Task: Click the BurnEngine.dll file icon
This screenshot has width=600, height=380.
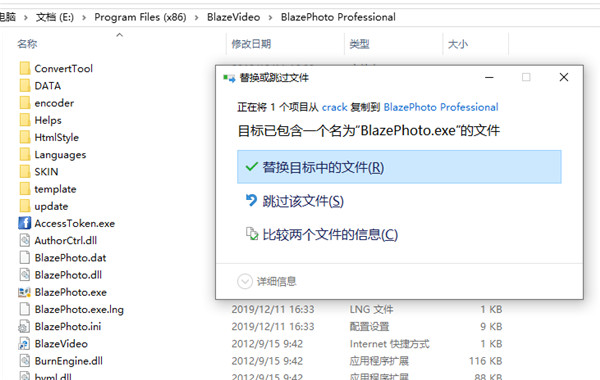Action: (x=24, y=361)
